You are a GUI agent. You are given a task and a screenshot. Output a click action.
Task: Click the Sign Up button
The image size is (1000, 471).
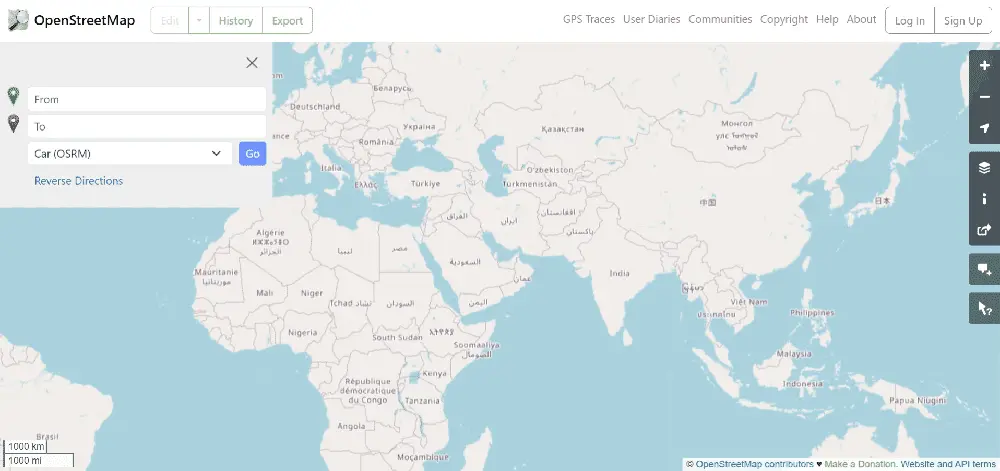pyautogui.click(x=963, y=20)
